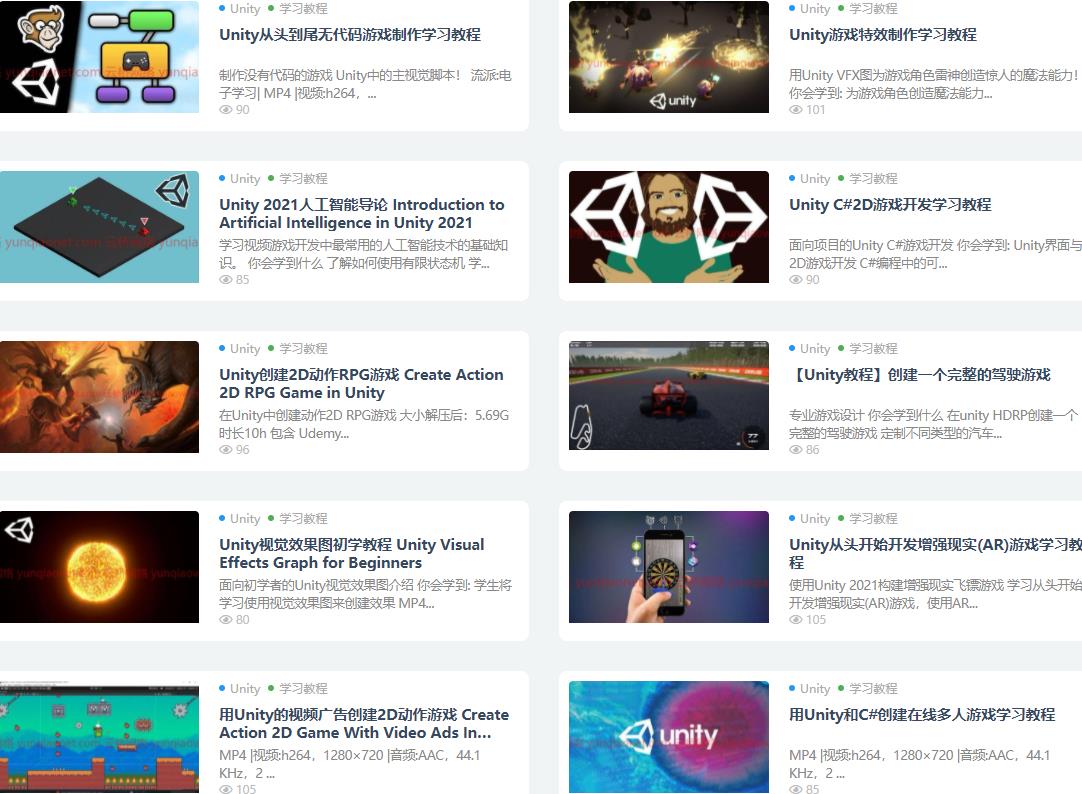Click the monkey and gamepad flowchart thumbnail
The height and width of the screenshot is (794, 1082).
click(x=99, y=57)
